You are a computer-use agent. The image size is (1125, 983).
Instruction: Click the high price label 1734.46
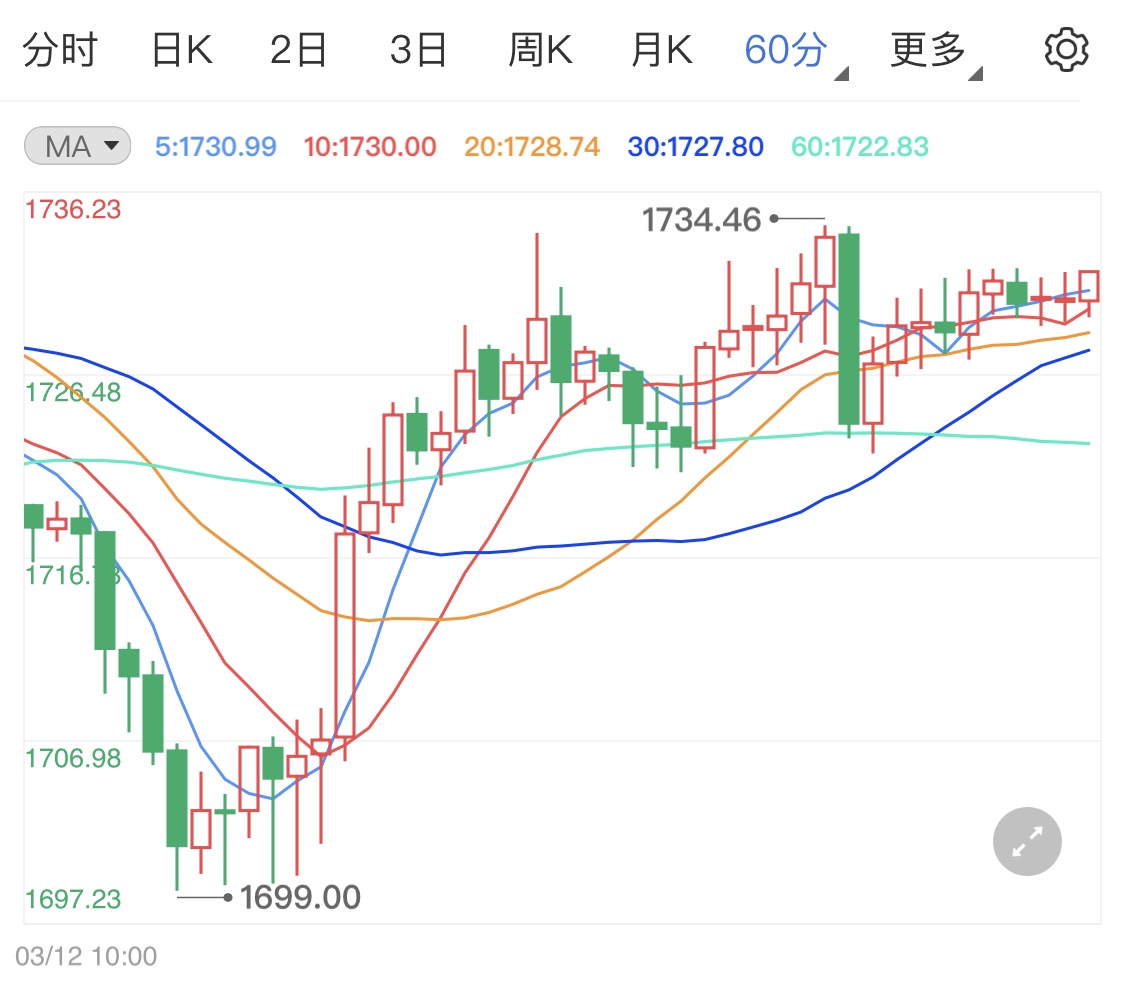click(701, 220)
